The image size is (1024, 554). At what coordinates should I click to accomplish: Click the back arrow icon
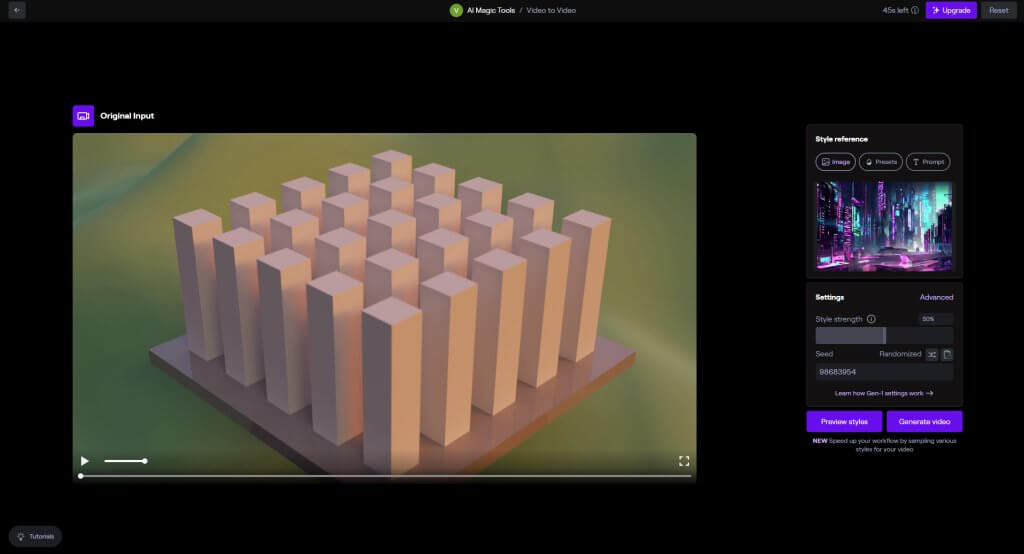17,10
